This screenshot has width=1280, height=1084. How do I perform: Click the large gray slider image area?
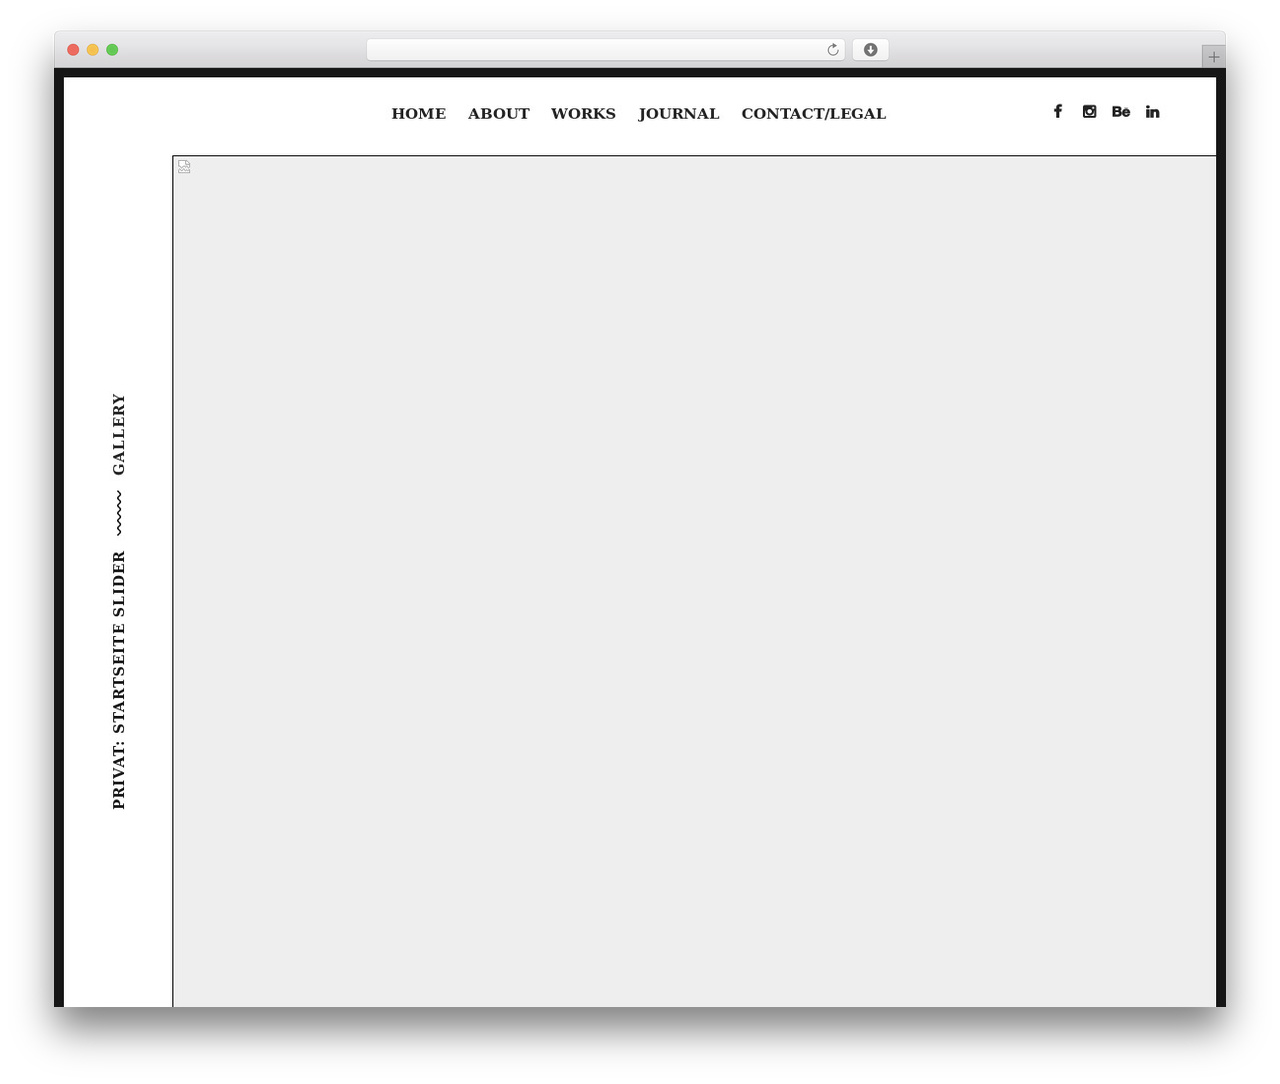(x=694, y=581)
